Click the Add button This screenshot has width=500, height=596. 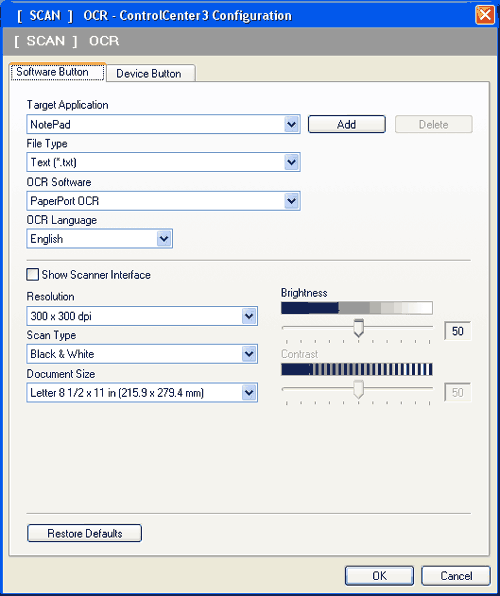(346, 124)
